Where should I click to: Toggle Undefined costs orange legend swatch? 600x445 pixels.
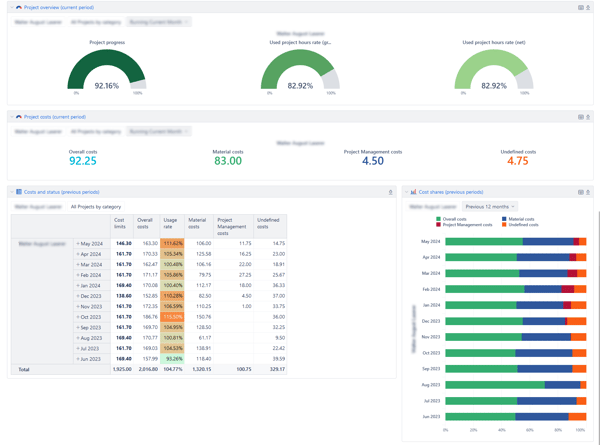pyautogui.click(x=504, y=225)
